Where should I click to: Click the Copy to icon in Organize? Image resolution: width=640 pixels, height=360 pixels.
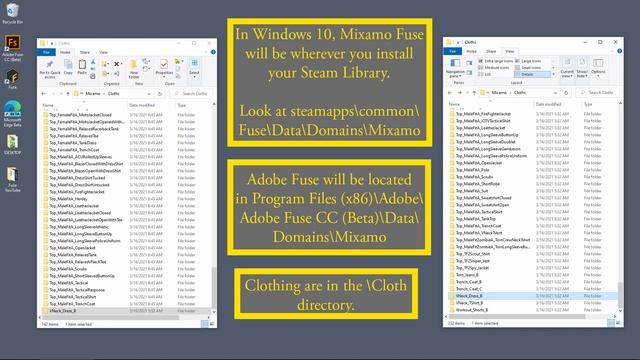(105, 73)
